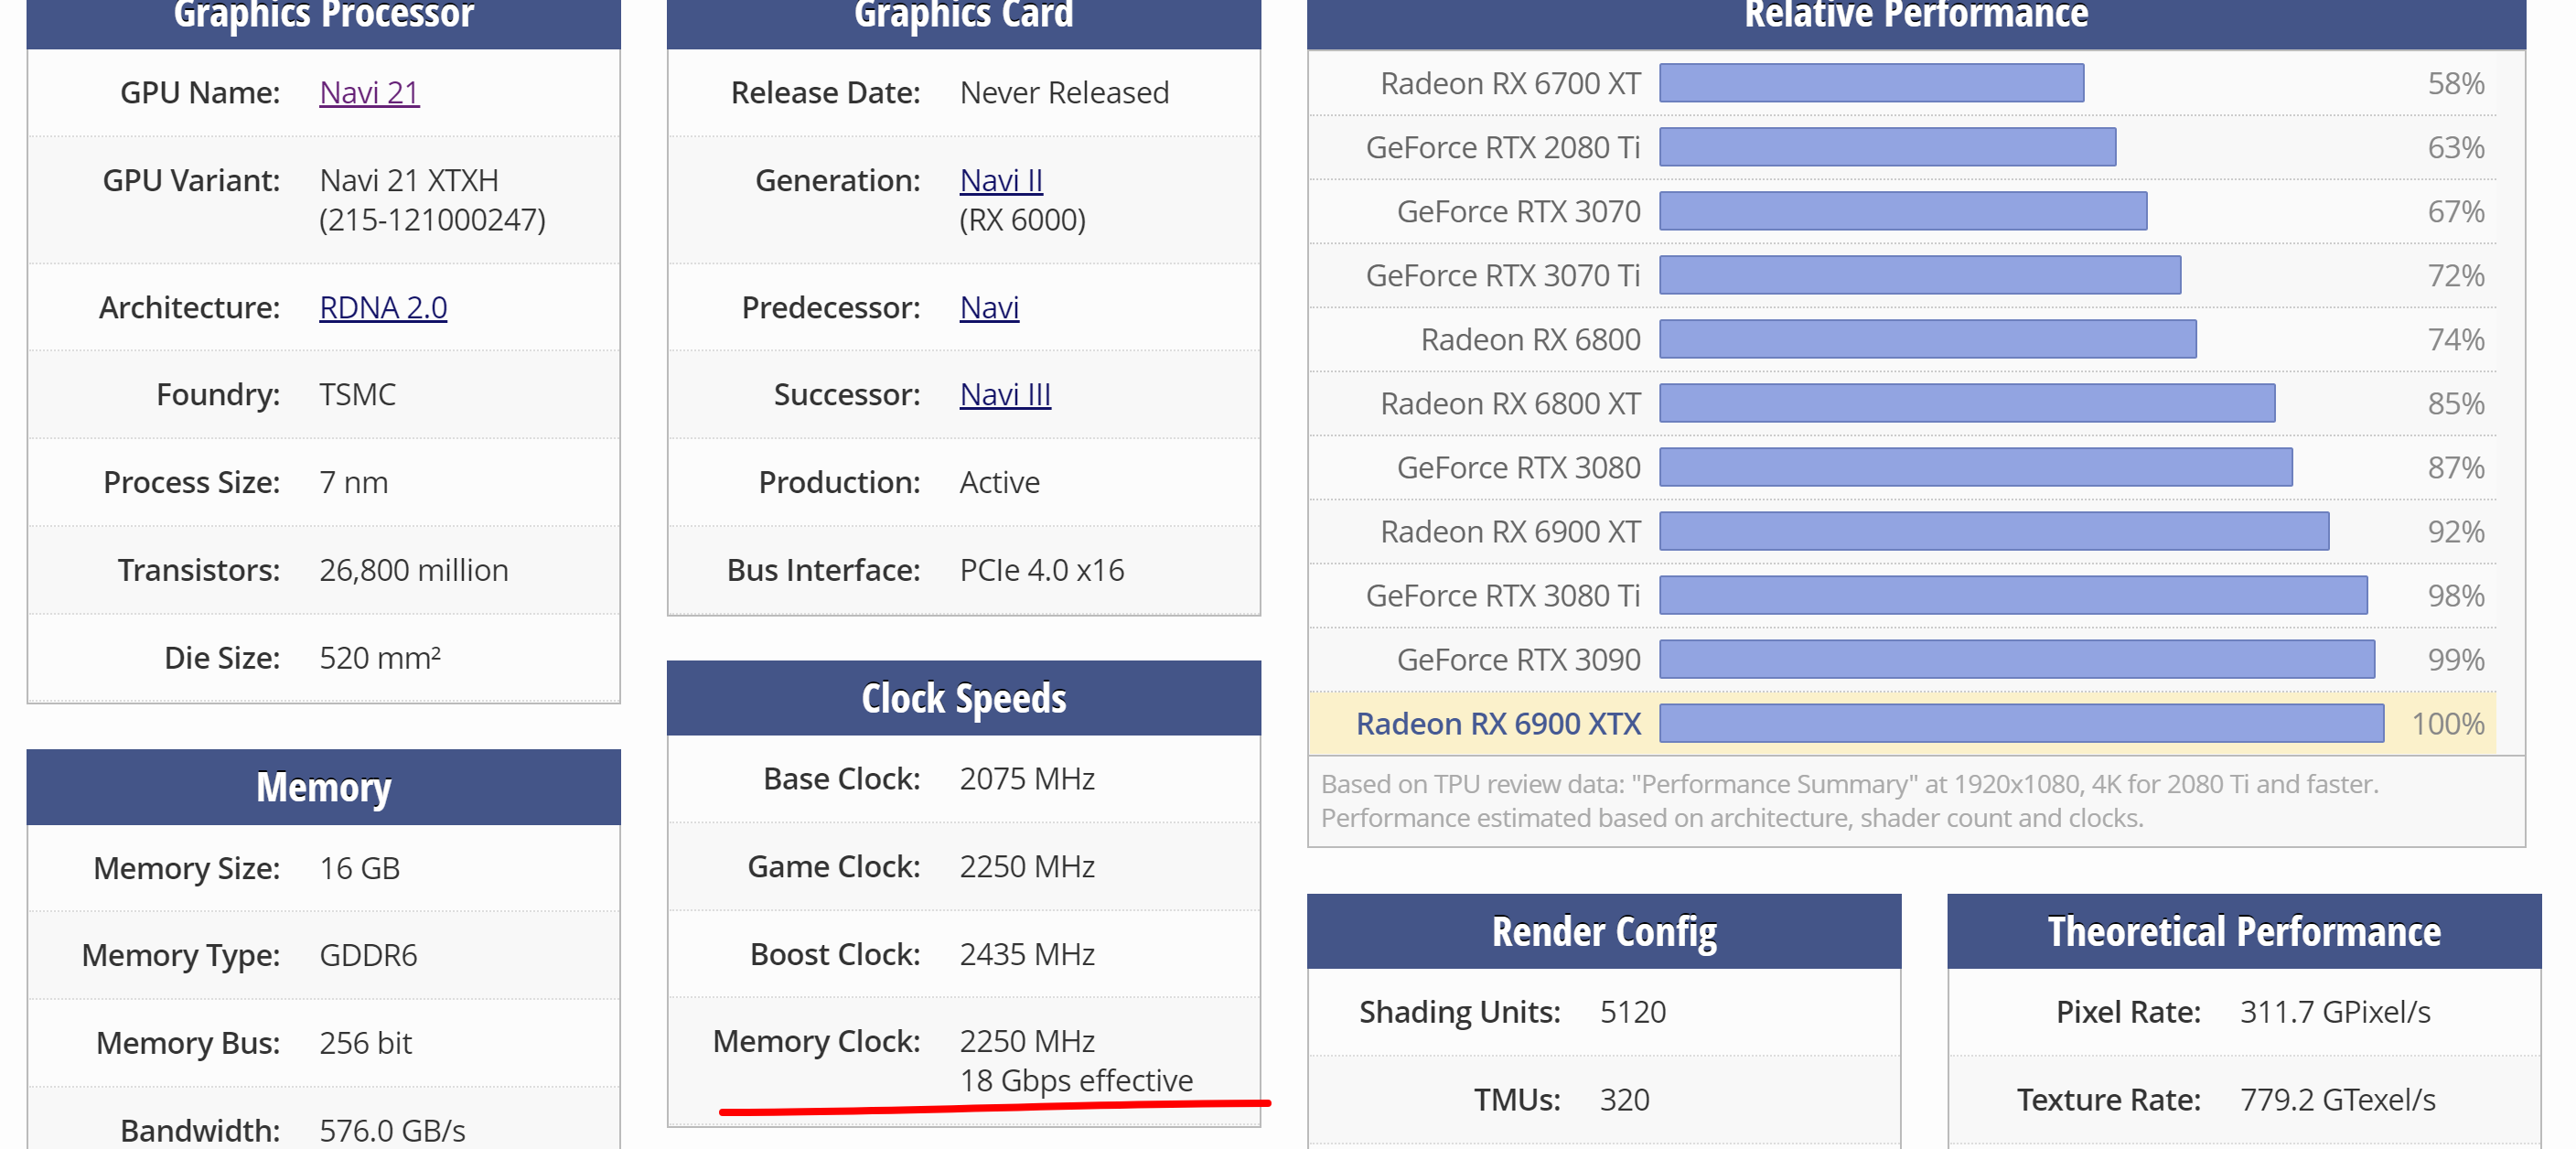Open the RDNA 2.0 architecture link
Screen dimensions: 2576x1149
point(382,307)
